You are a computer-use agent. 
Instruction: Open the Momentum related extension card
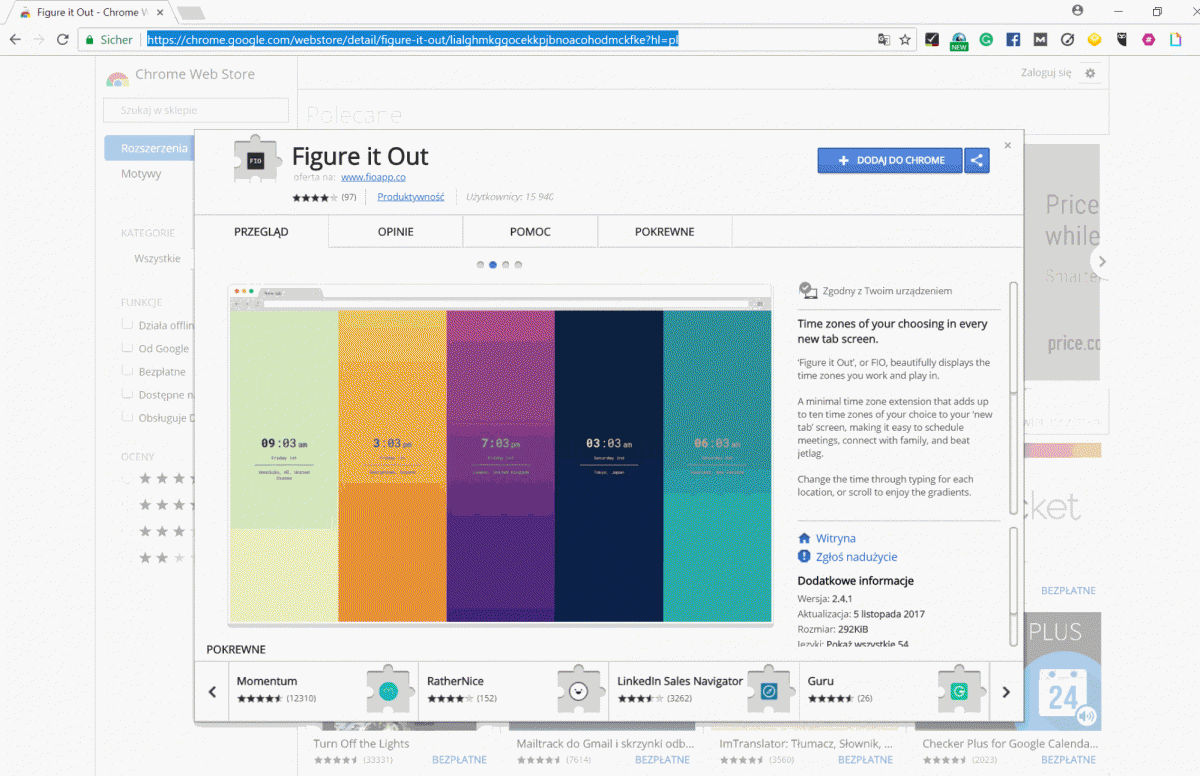[x=323, y=691]
